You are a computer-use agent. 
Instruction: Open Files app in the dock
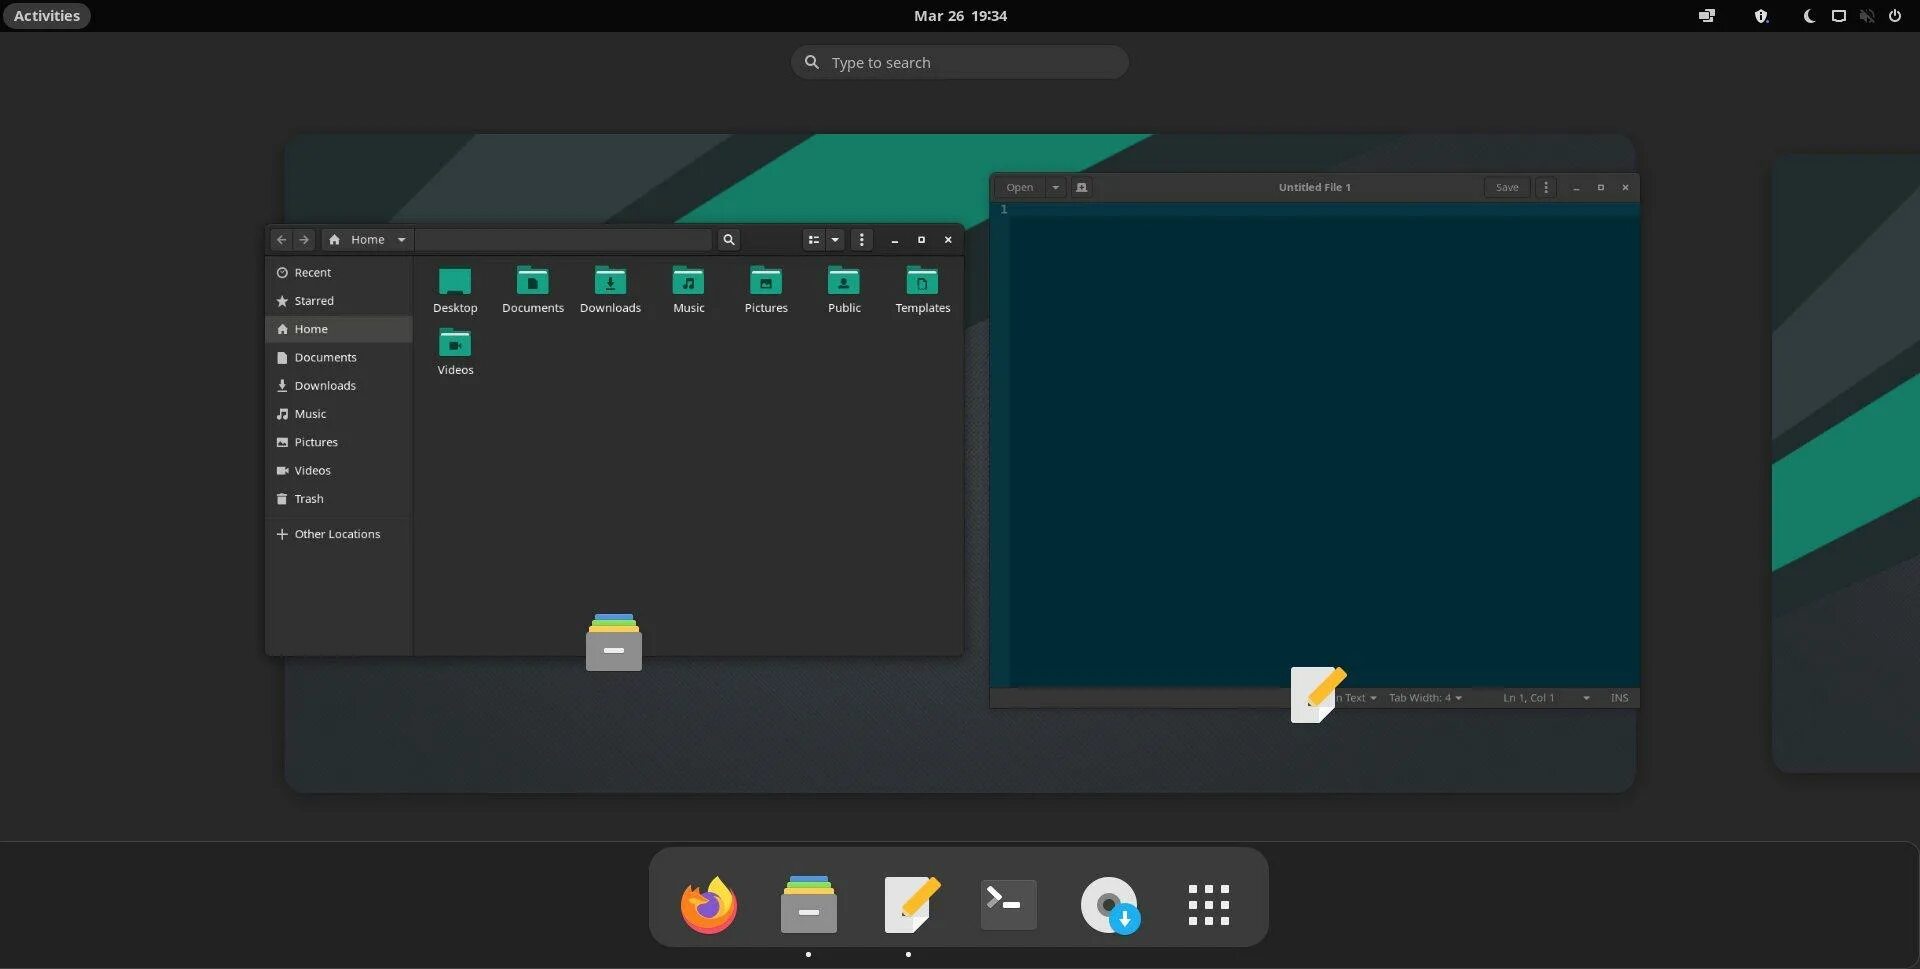(x=808, y=905)
